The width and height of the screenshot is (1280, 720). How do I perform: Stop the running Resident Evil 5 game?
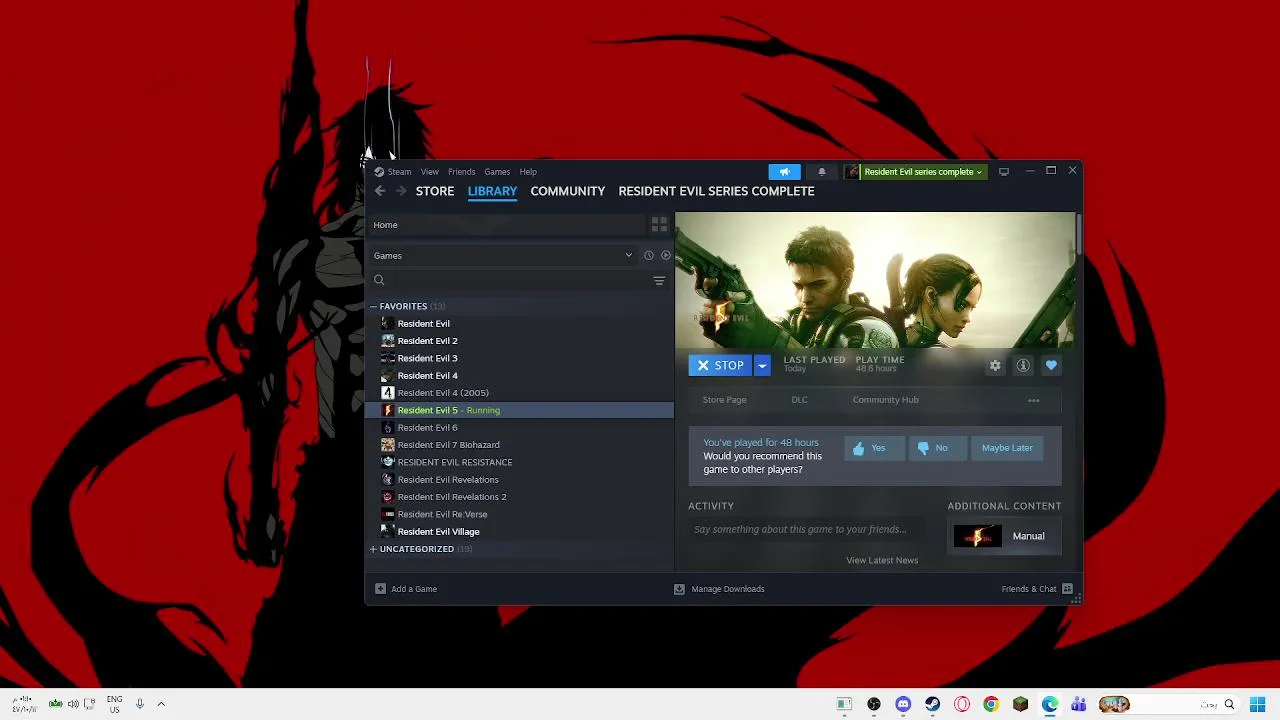click(720, 366)
